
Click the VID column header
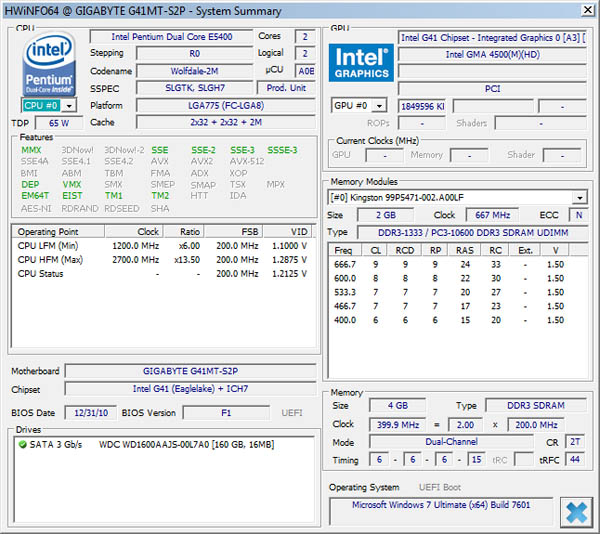click(287, 232)
